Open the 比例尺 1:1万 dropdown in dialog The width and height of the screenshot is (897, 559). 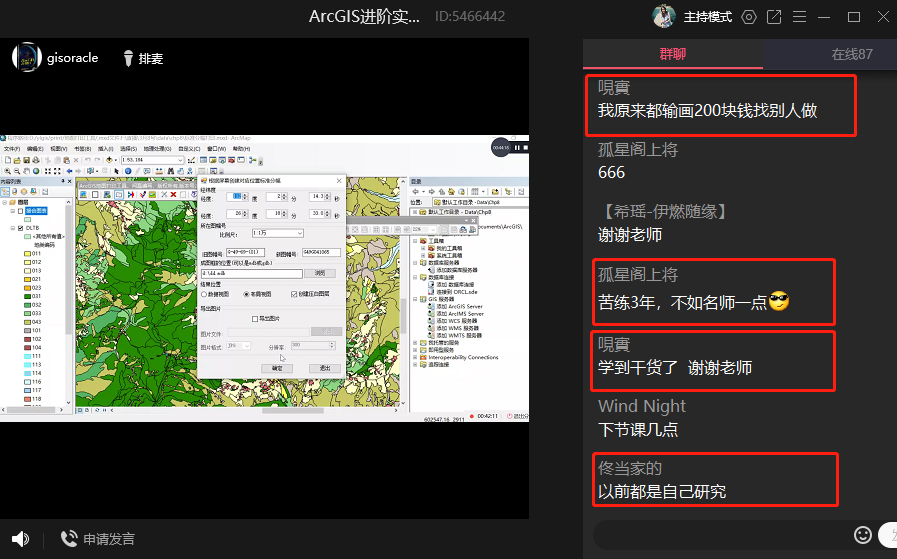(277, 233)
